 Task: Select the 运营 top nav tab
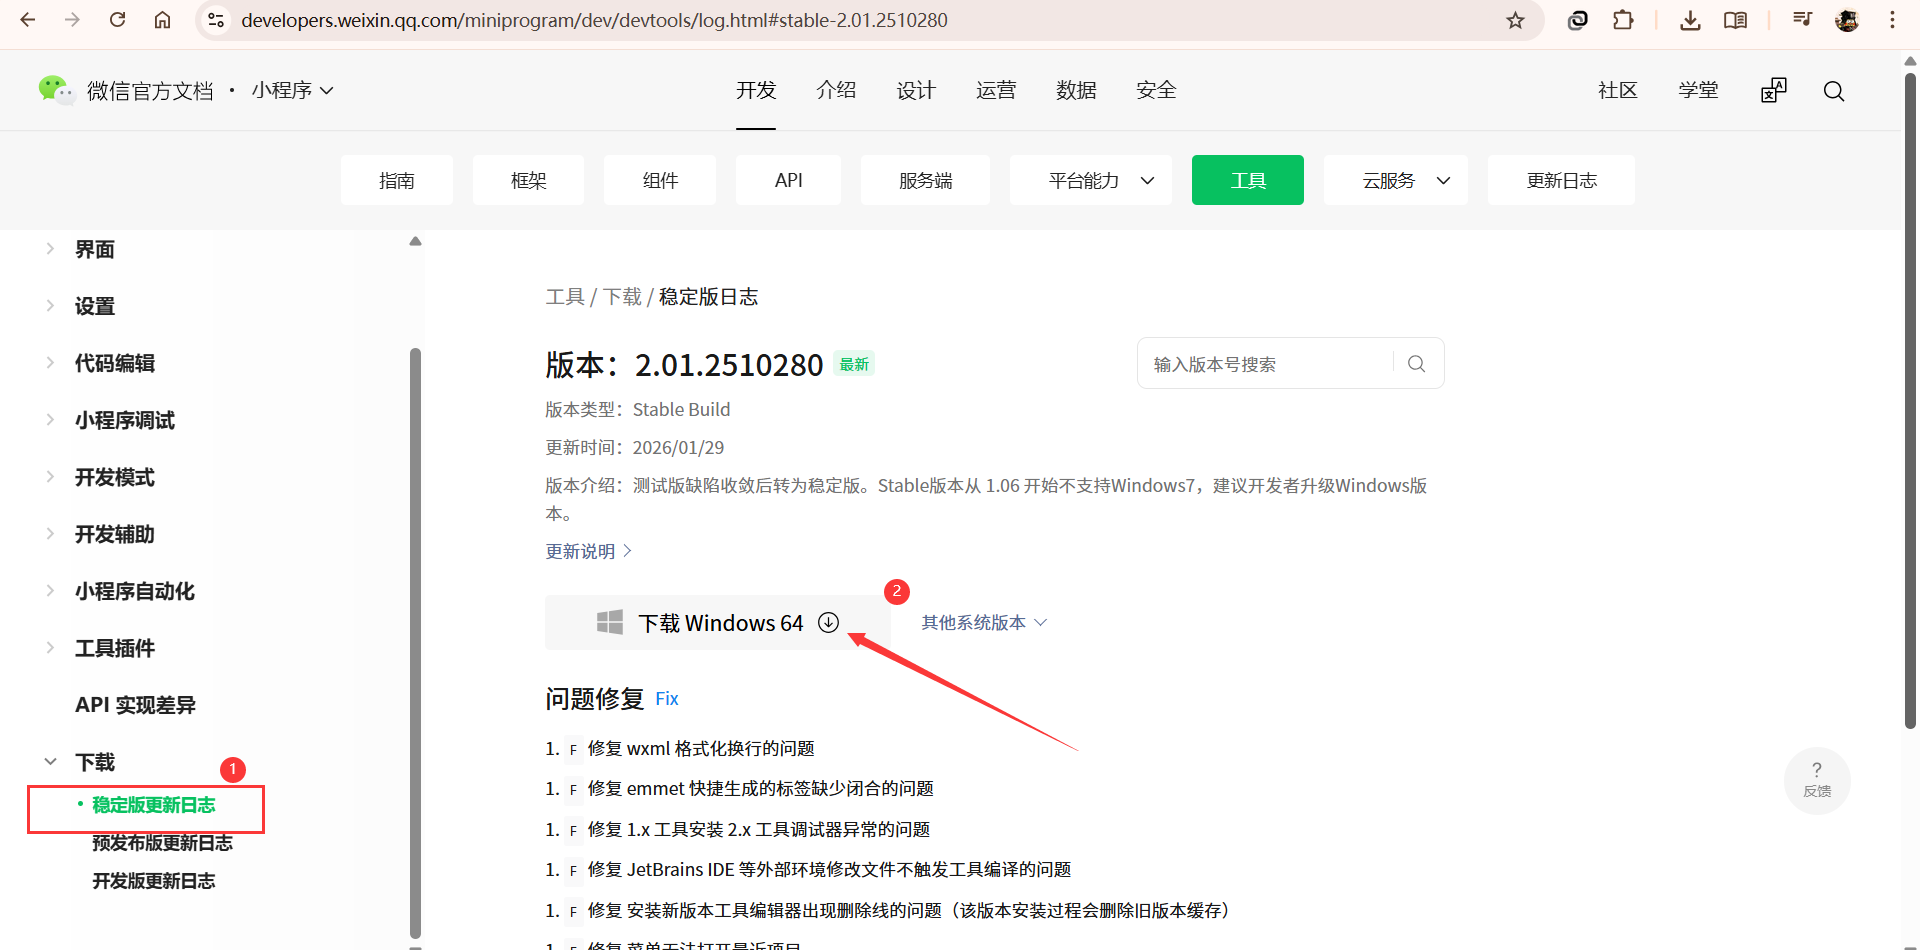(996, 90)
